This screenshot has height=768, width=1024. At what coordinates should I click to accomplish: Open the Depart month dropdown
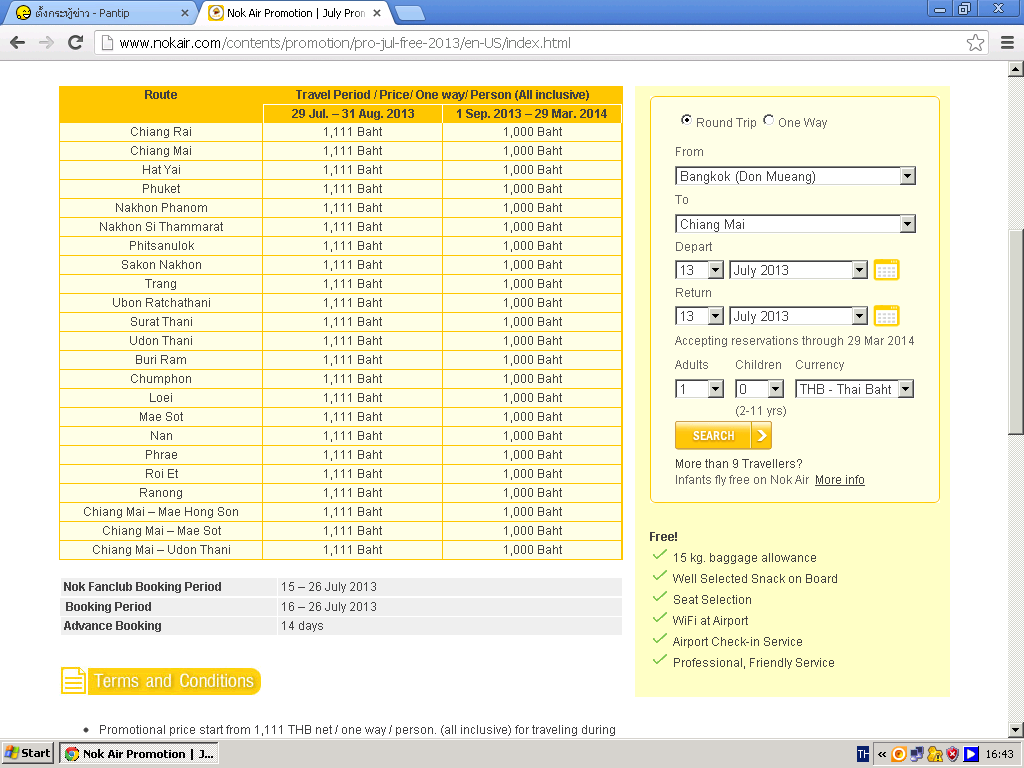(798, 270)
